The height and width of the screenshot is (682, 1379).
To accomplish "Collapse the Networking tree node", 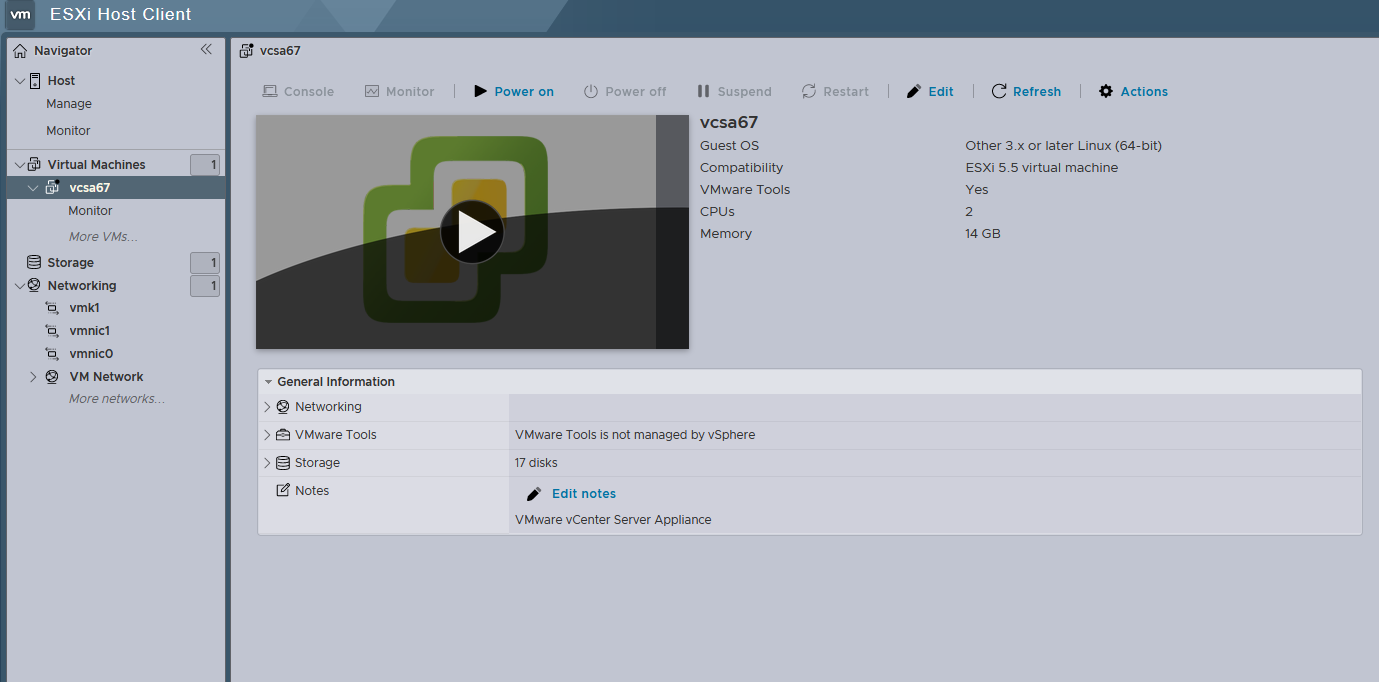I will (x=20, y=285).
